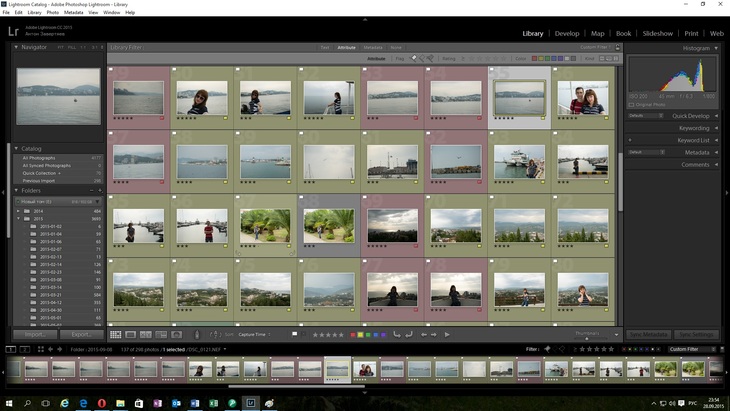
Task: Open Custom Filter dropdown in filmstrip bar
Action: coord(692,349)
